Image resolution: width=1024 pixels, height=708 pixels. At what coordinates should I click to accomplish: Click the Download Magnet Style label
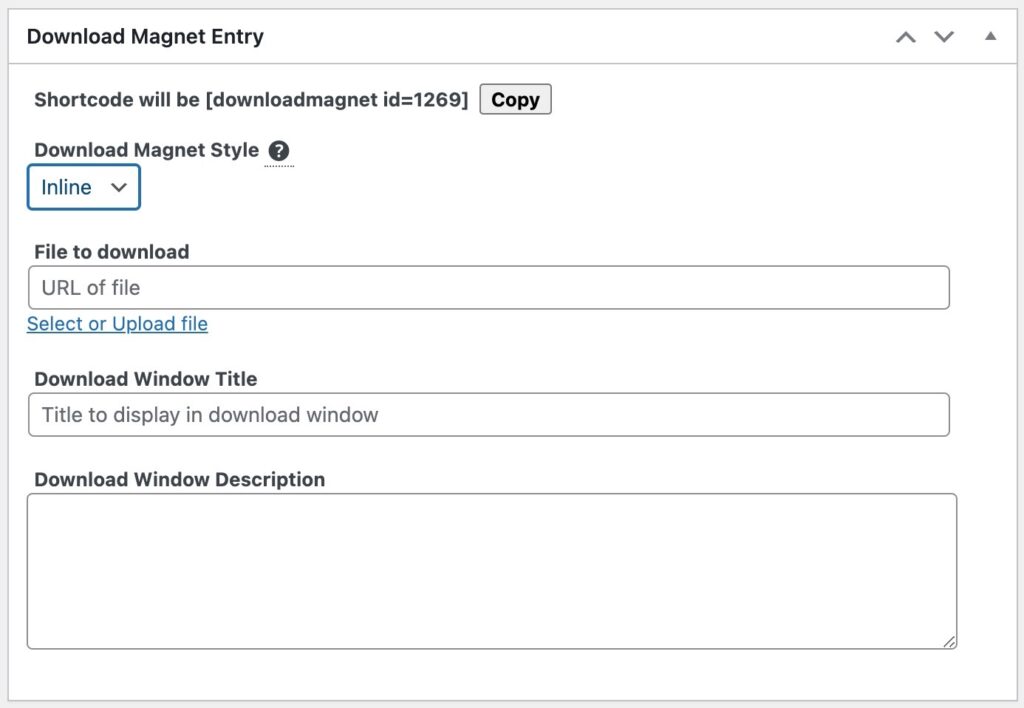click(x=146, y=150)
